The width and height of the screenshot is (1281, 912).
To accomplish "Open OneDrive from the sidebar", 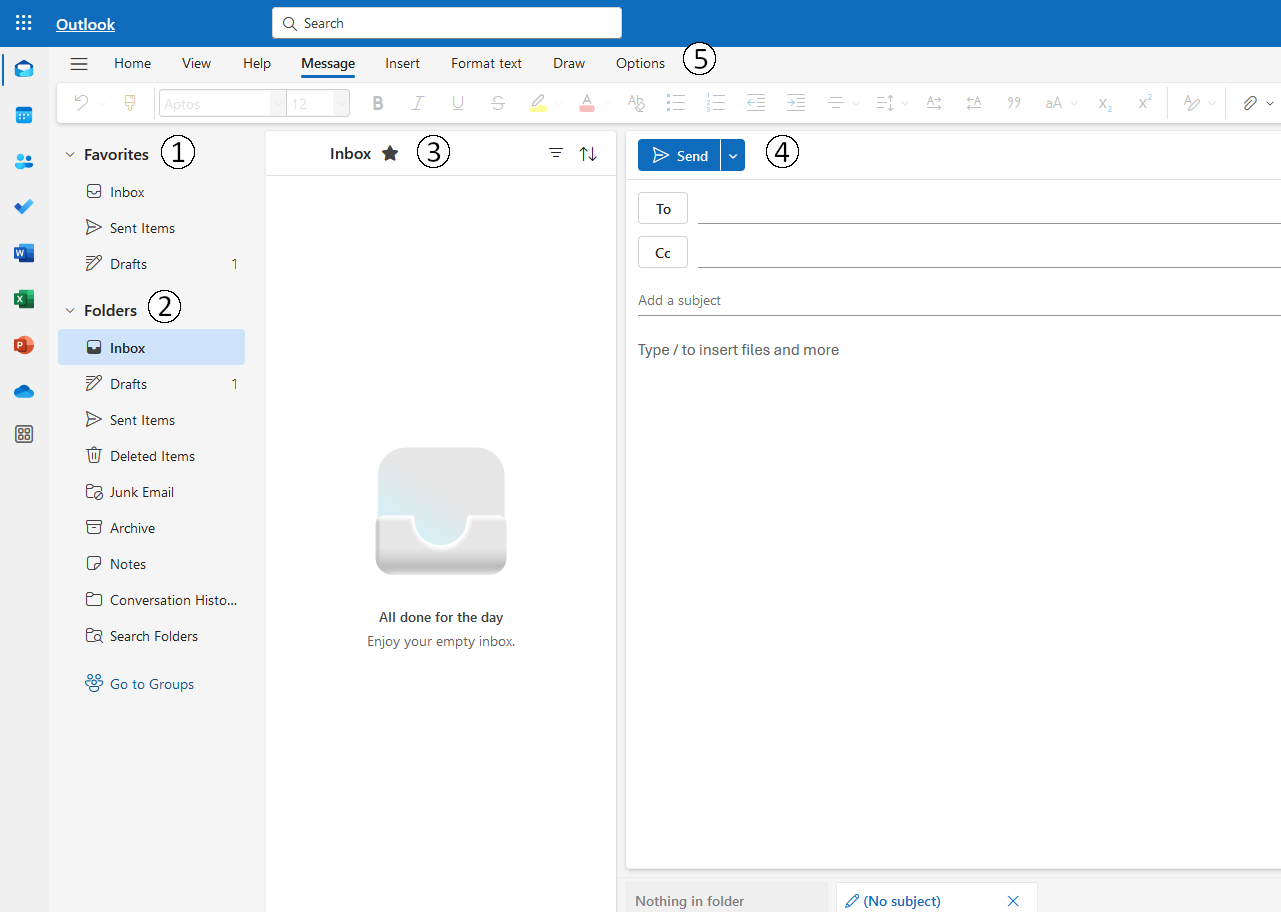I will (23, 391).
